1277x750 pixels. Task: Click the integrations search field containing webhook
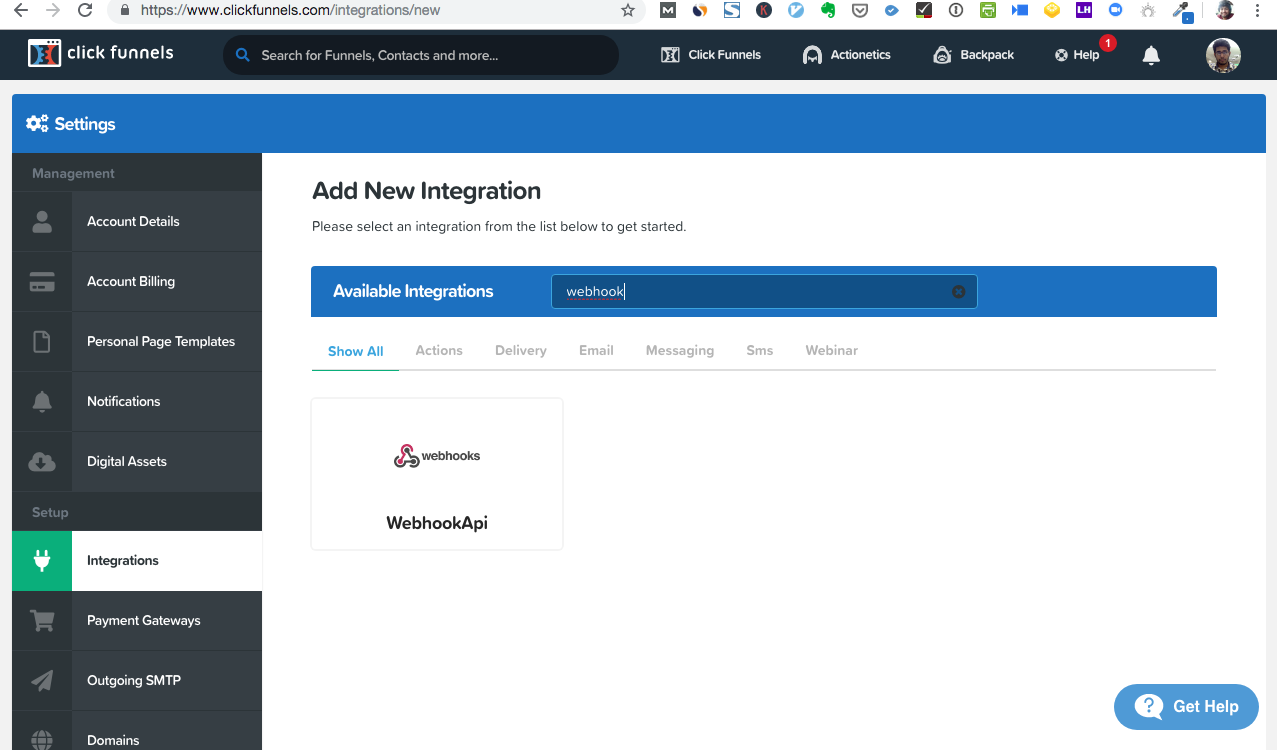point(764,291)
